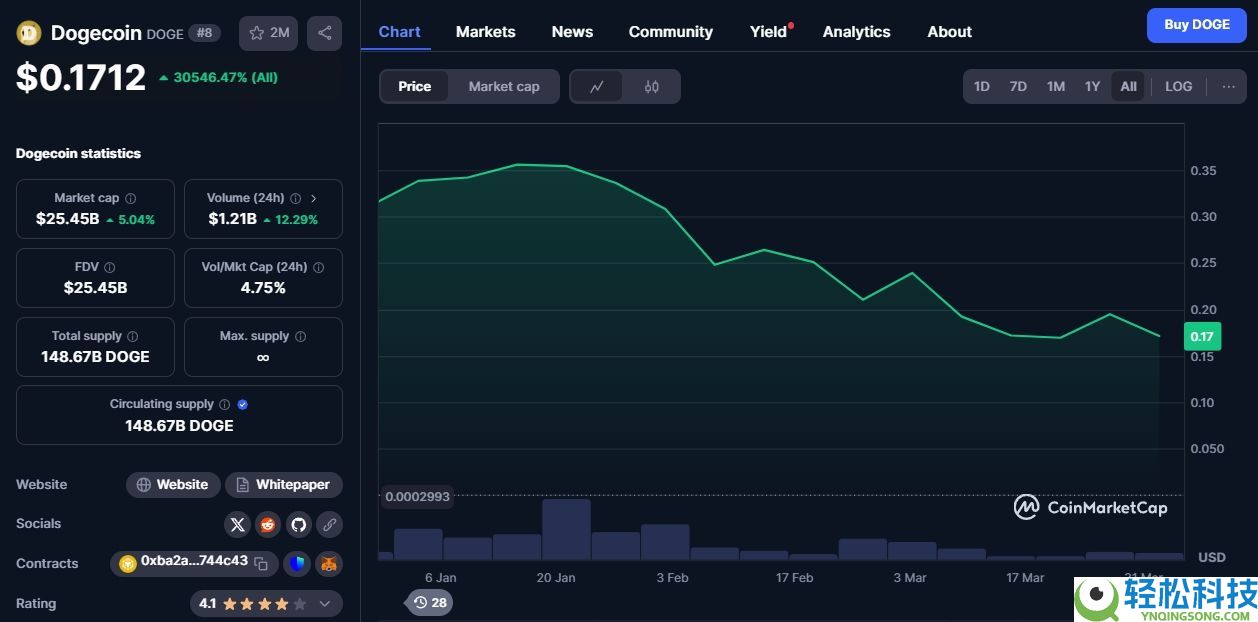Screen dimensions: 1258x622
Task: Open the chart more options ellipsis menu
Action: (x=1228, y=87)
